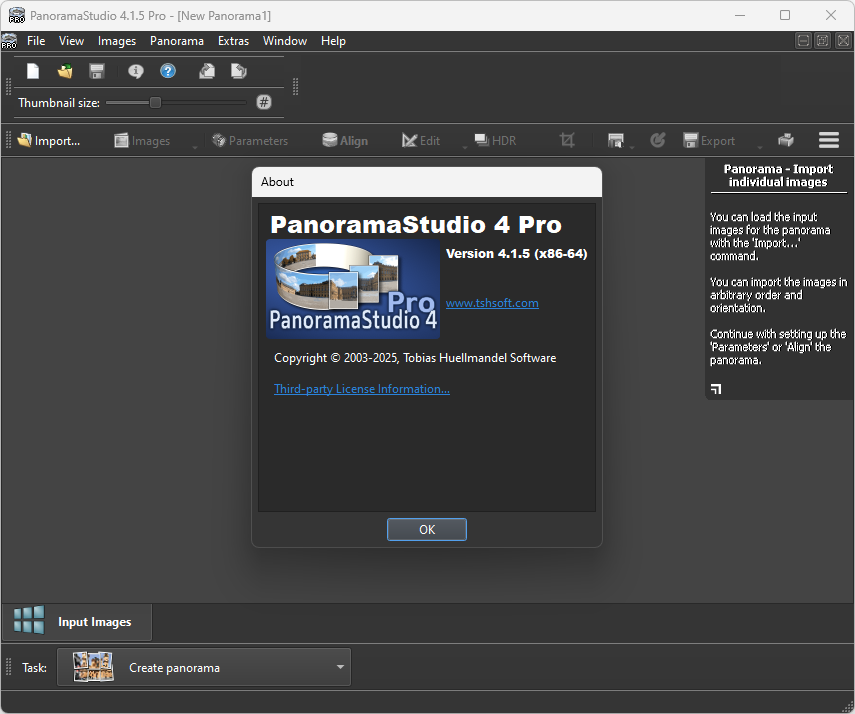Expand the dropdown arrow next to Export

point(760,147)
